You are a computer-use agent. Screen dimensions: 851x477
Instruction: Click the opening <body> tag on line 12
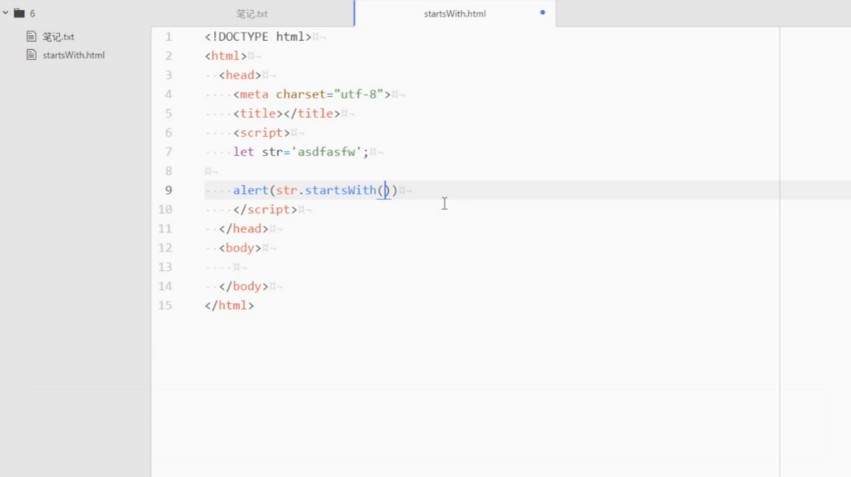click(240, 248)
